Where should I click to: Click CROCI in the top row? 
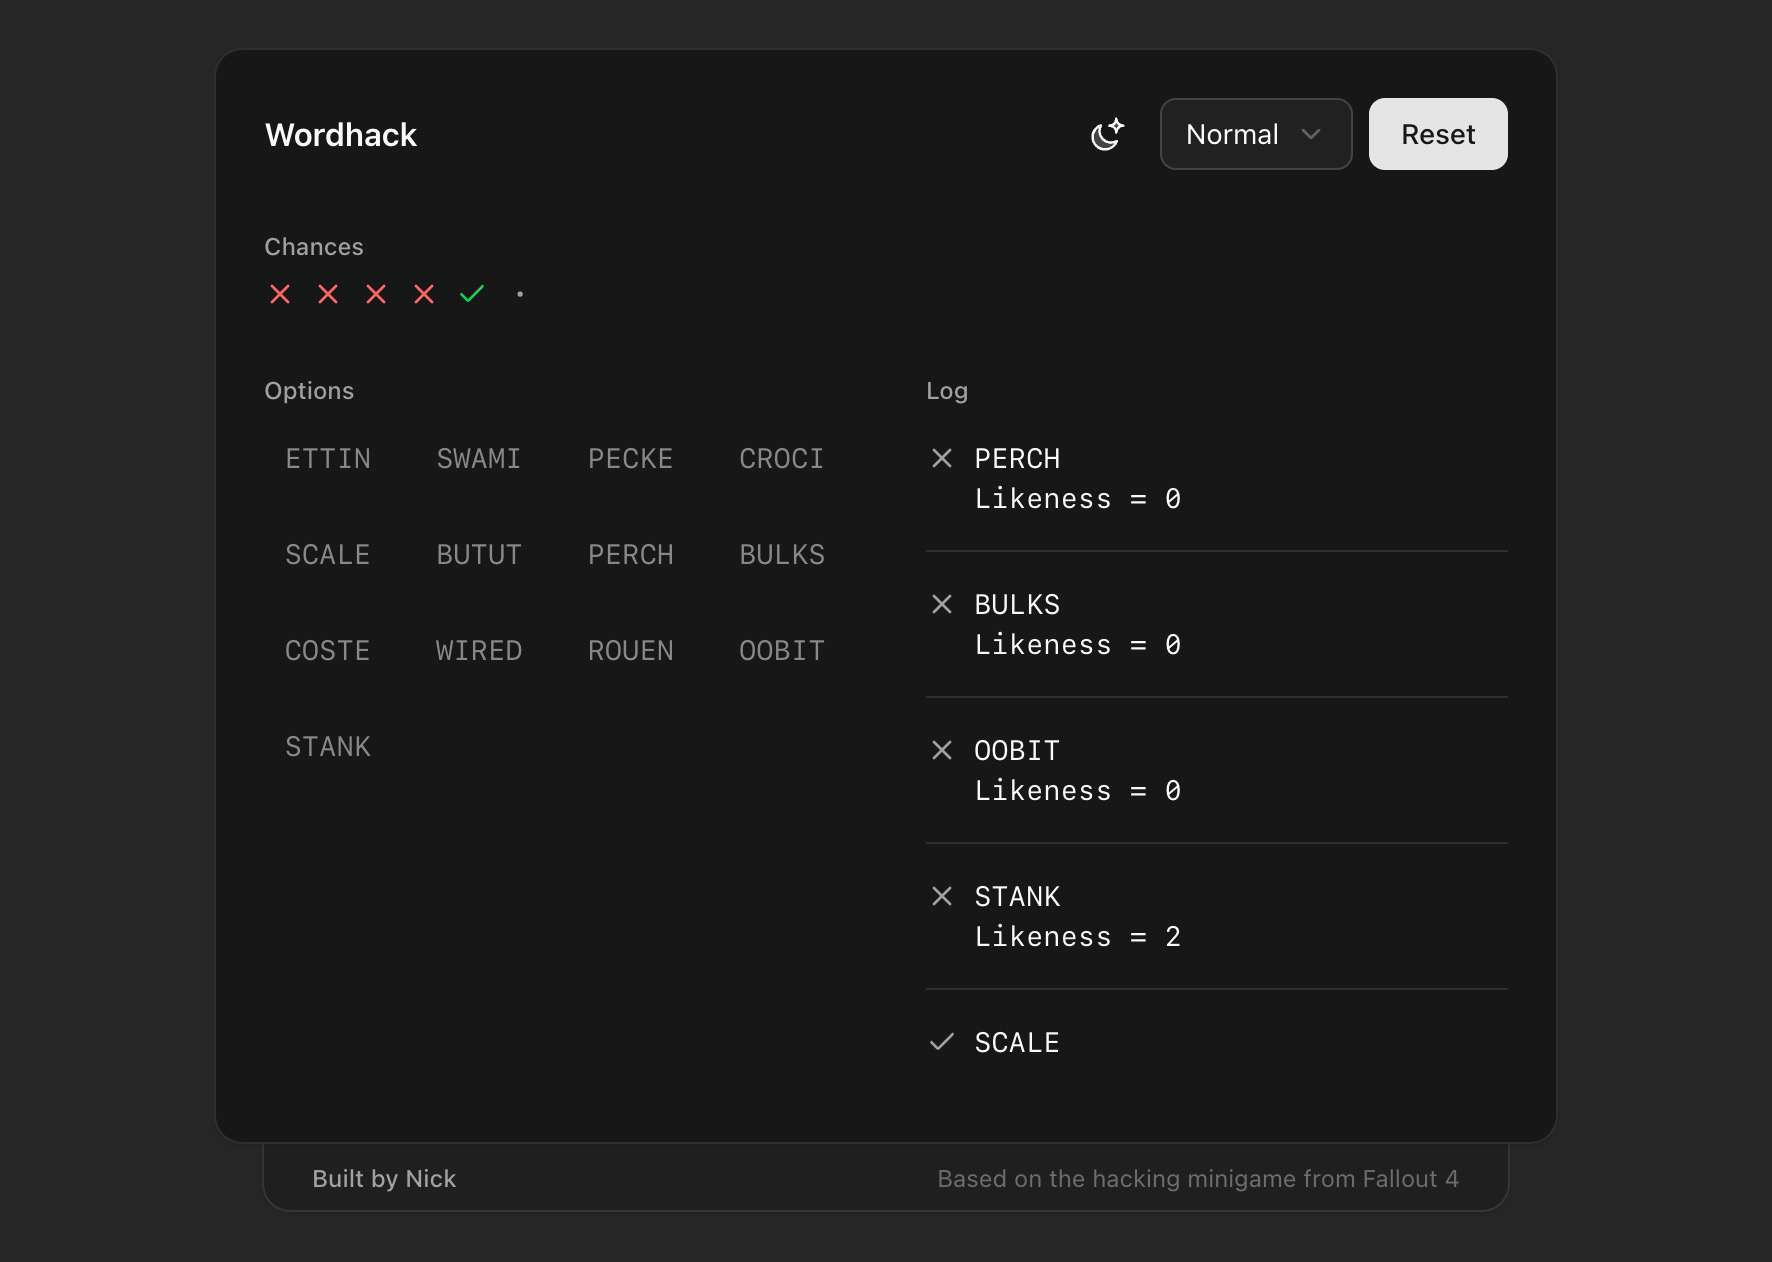782,459
